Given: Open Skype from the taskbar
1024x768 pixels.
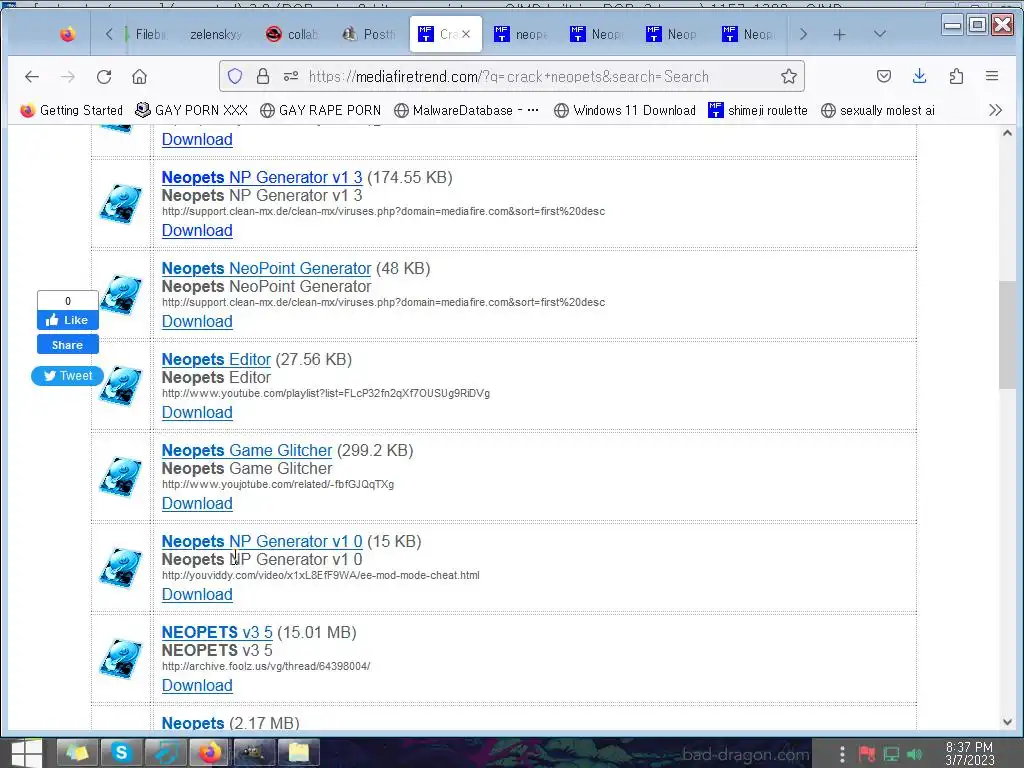Looking at the screenshot, I should [x=121, y=753].
